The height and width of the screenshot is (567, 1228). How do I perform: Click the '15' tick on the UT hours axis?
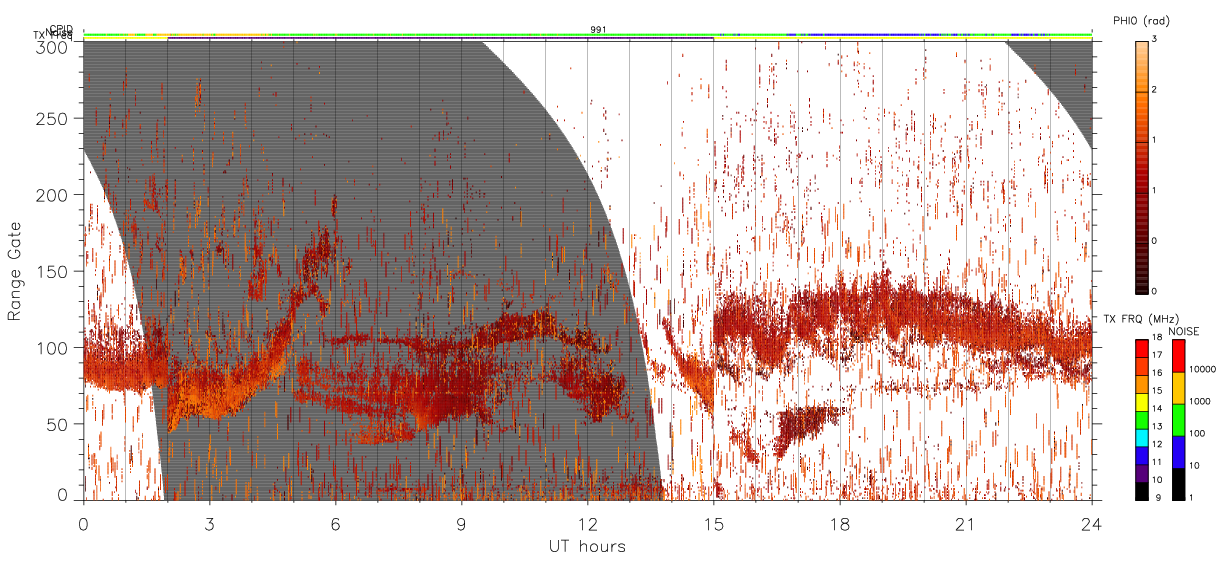(x=713, y=524)
